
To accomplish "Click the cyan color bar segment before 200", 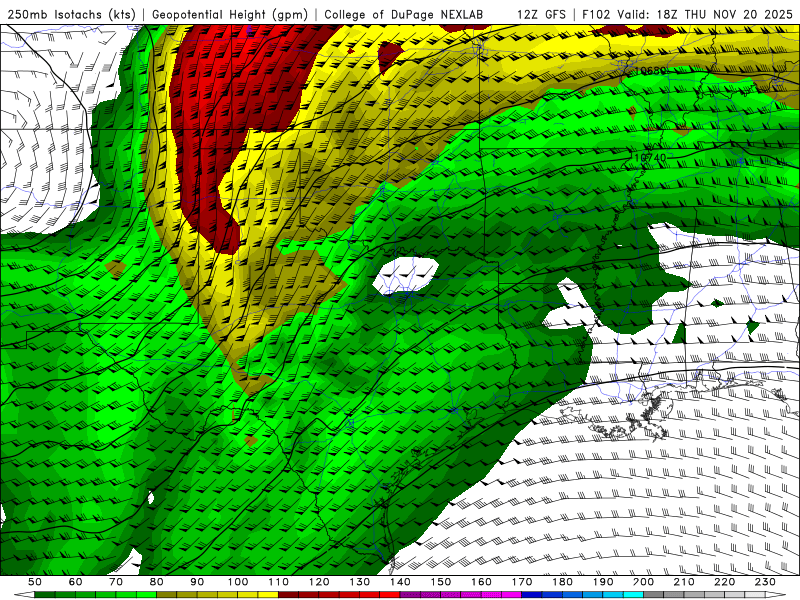I will point(633,595).
